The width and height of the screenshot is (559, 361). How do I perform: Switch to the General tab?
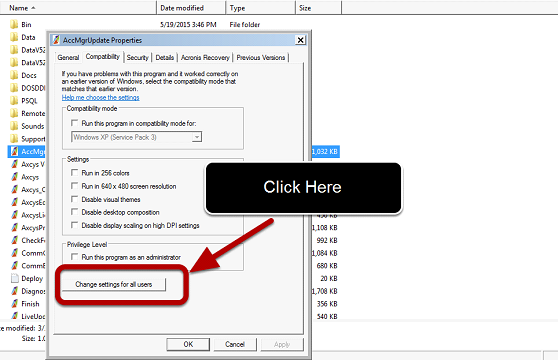(68, 57)
